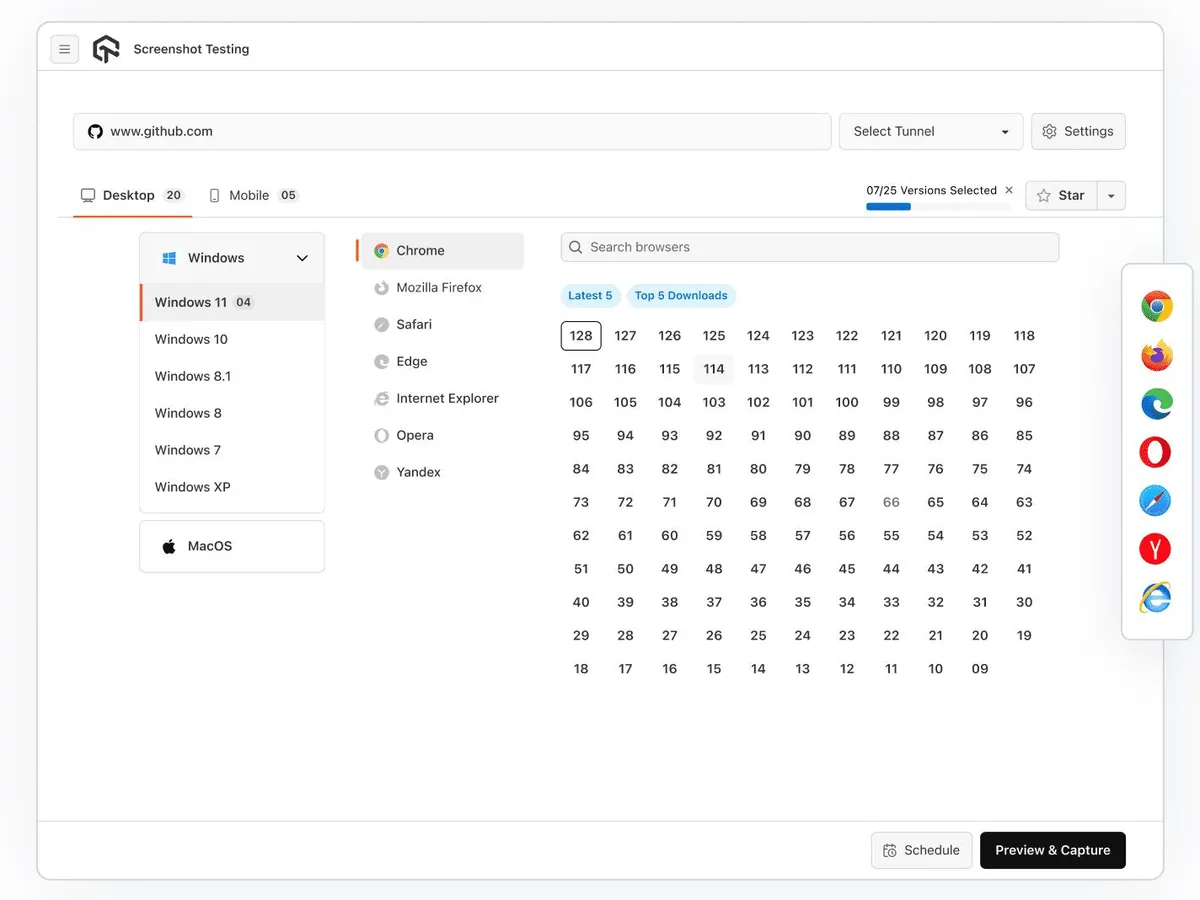Click the magnifier icon in Search browsers

576,247
